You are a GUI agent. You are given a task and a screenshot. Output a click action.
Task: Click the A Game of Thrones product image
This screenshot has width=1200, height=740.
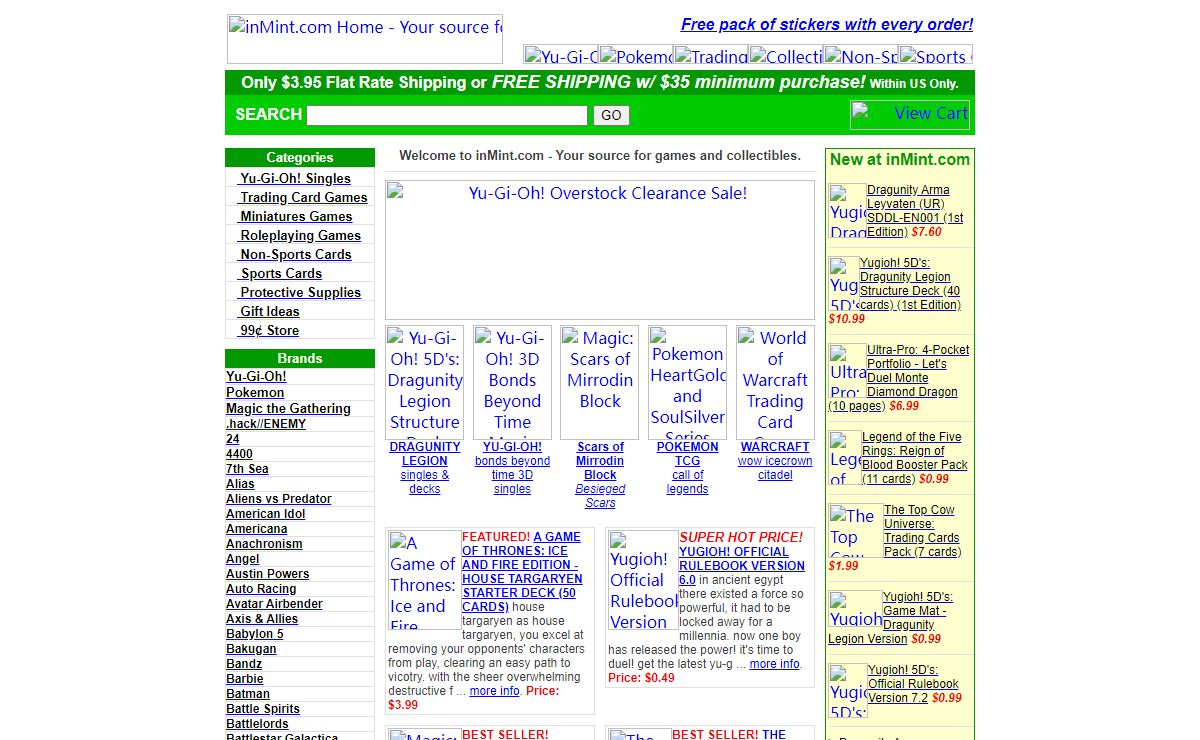pyautogui.click(x=424, y=580)
